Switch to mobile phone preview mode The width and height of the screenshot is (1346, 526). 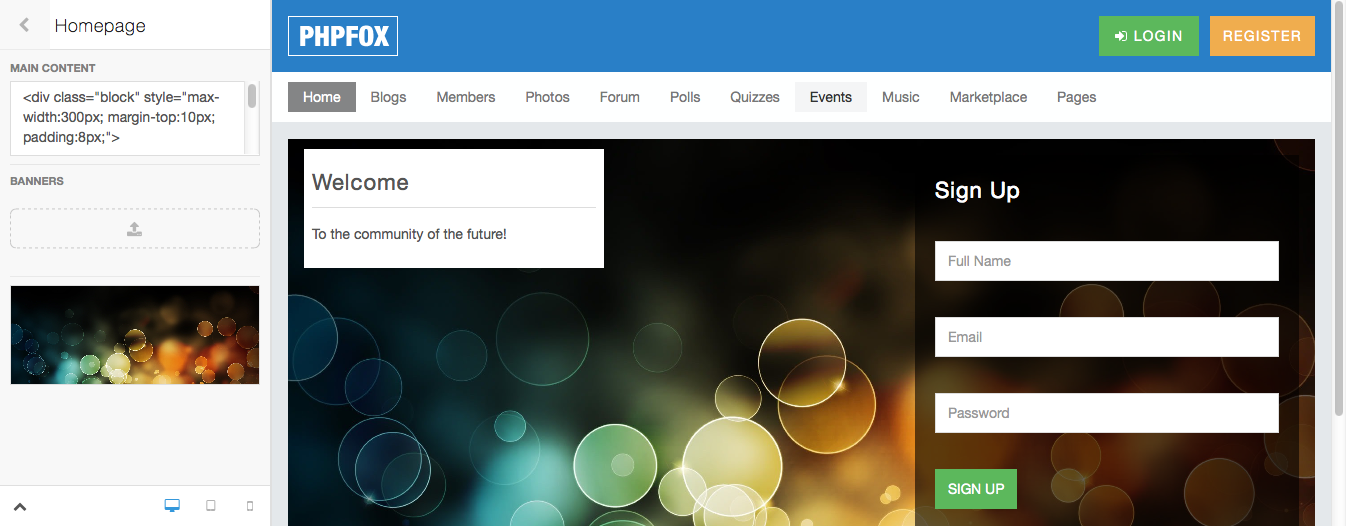250,506
